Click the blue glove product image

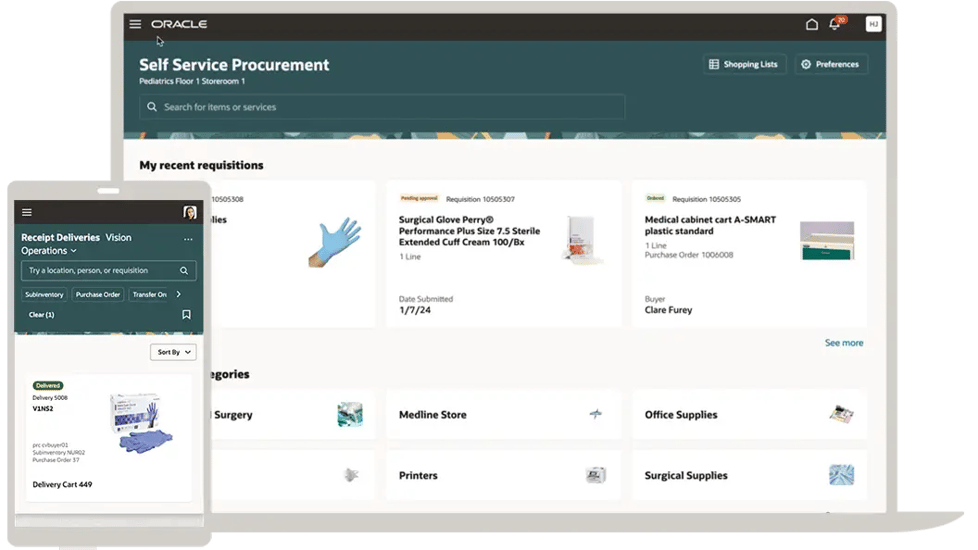(335, 243)
